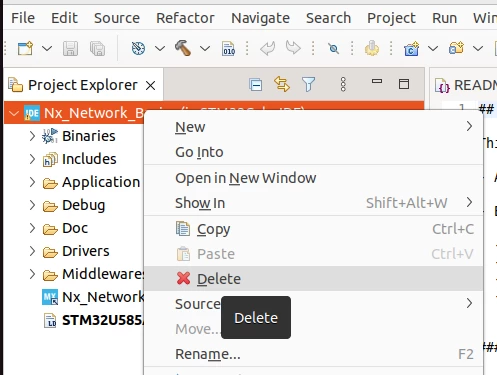497x375 pixels.
Task: Select the Drivers folder item
Action: (86, 251)
